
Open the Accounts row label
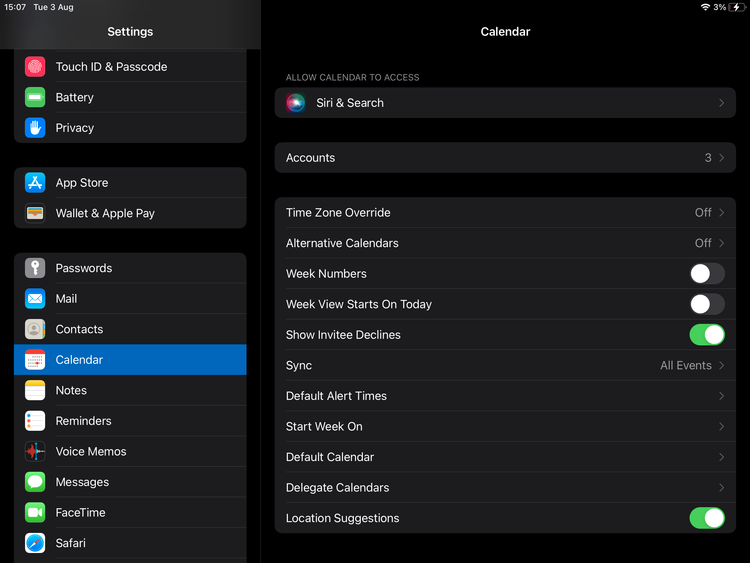(310, 158)
